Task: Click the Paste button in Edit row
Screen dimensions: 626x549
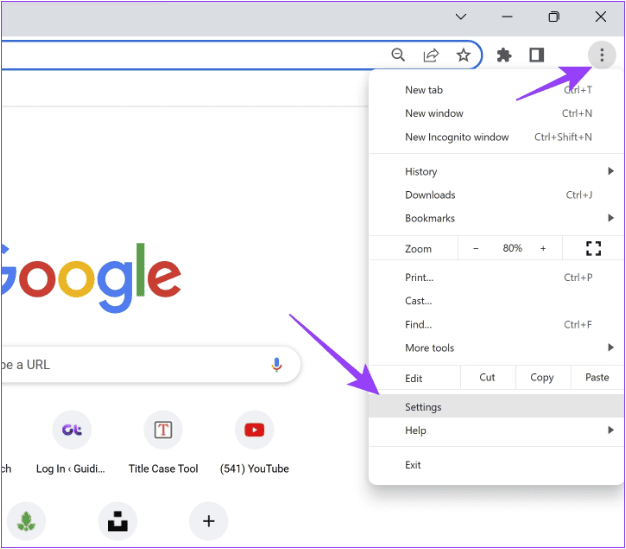Action: [x=597, y=377]
